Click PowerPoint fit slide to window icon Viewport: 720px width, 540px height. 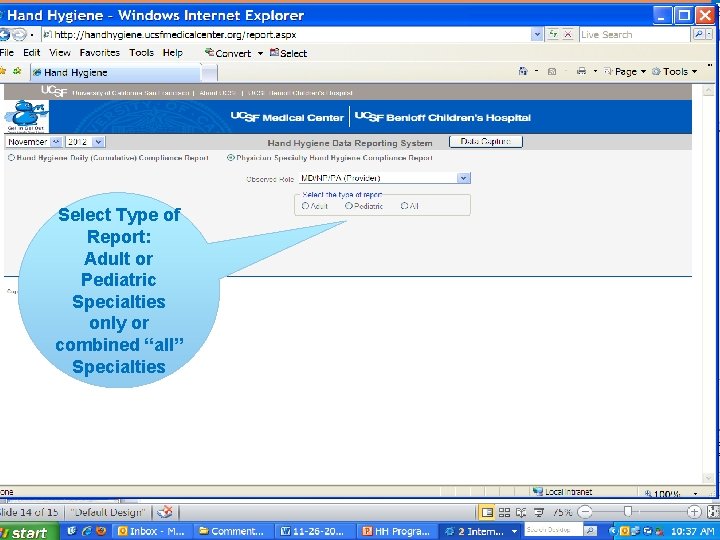(714, 512)
